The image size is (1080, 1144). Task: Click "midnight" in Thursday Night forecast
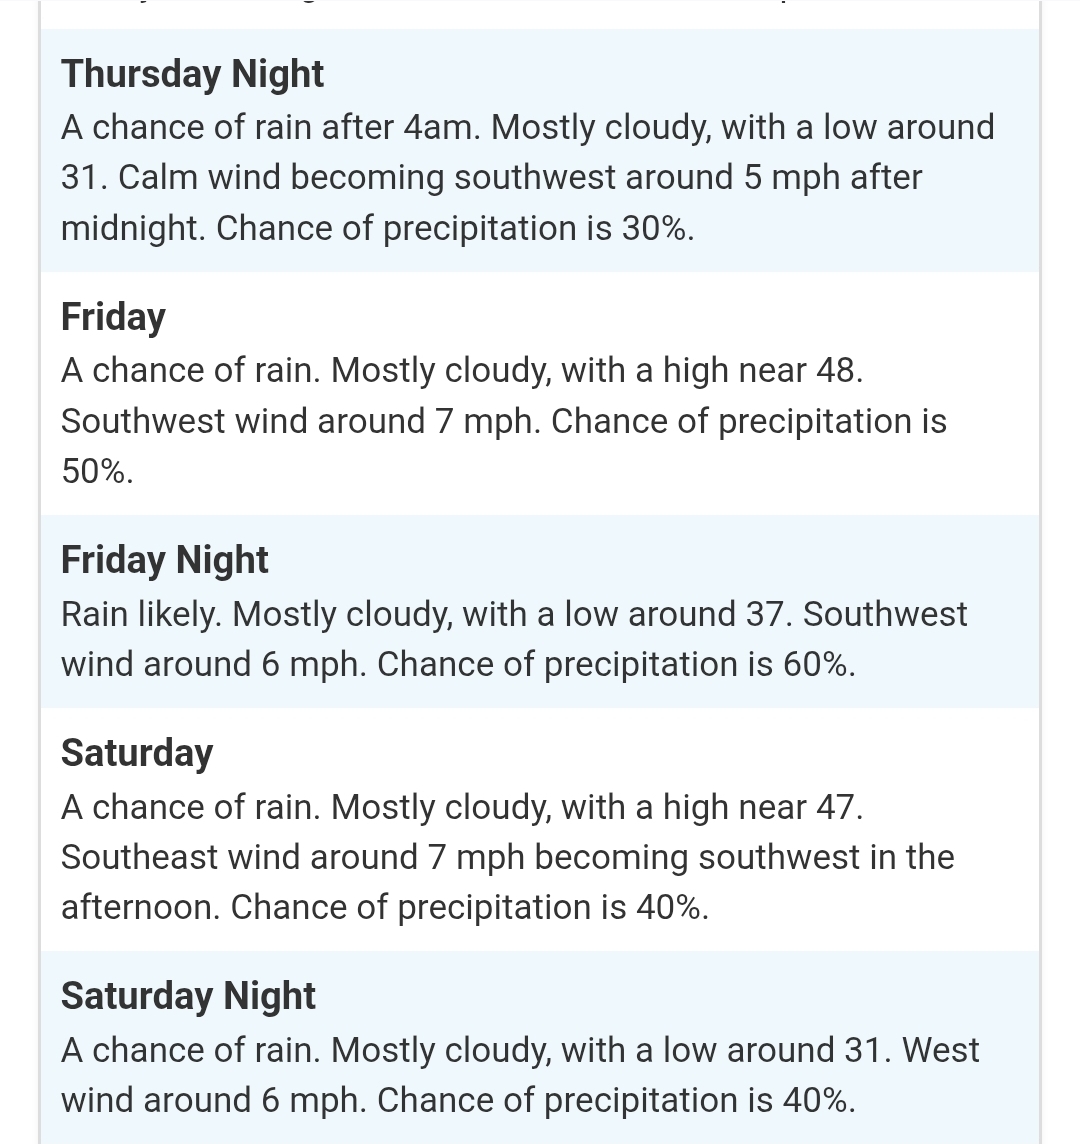132,228
